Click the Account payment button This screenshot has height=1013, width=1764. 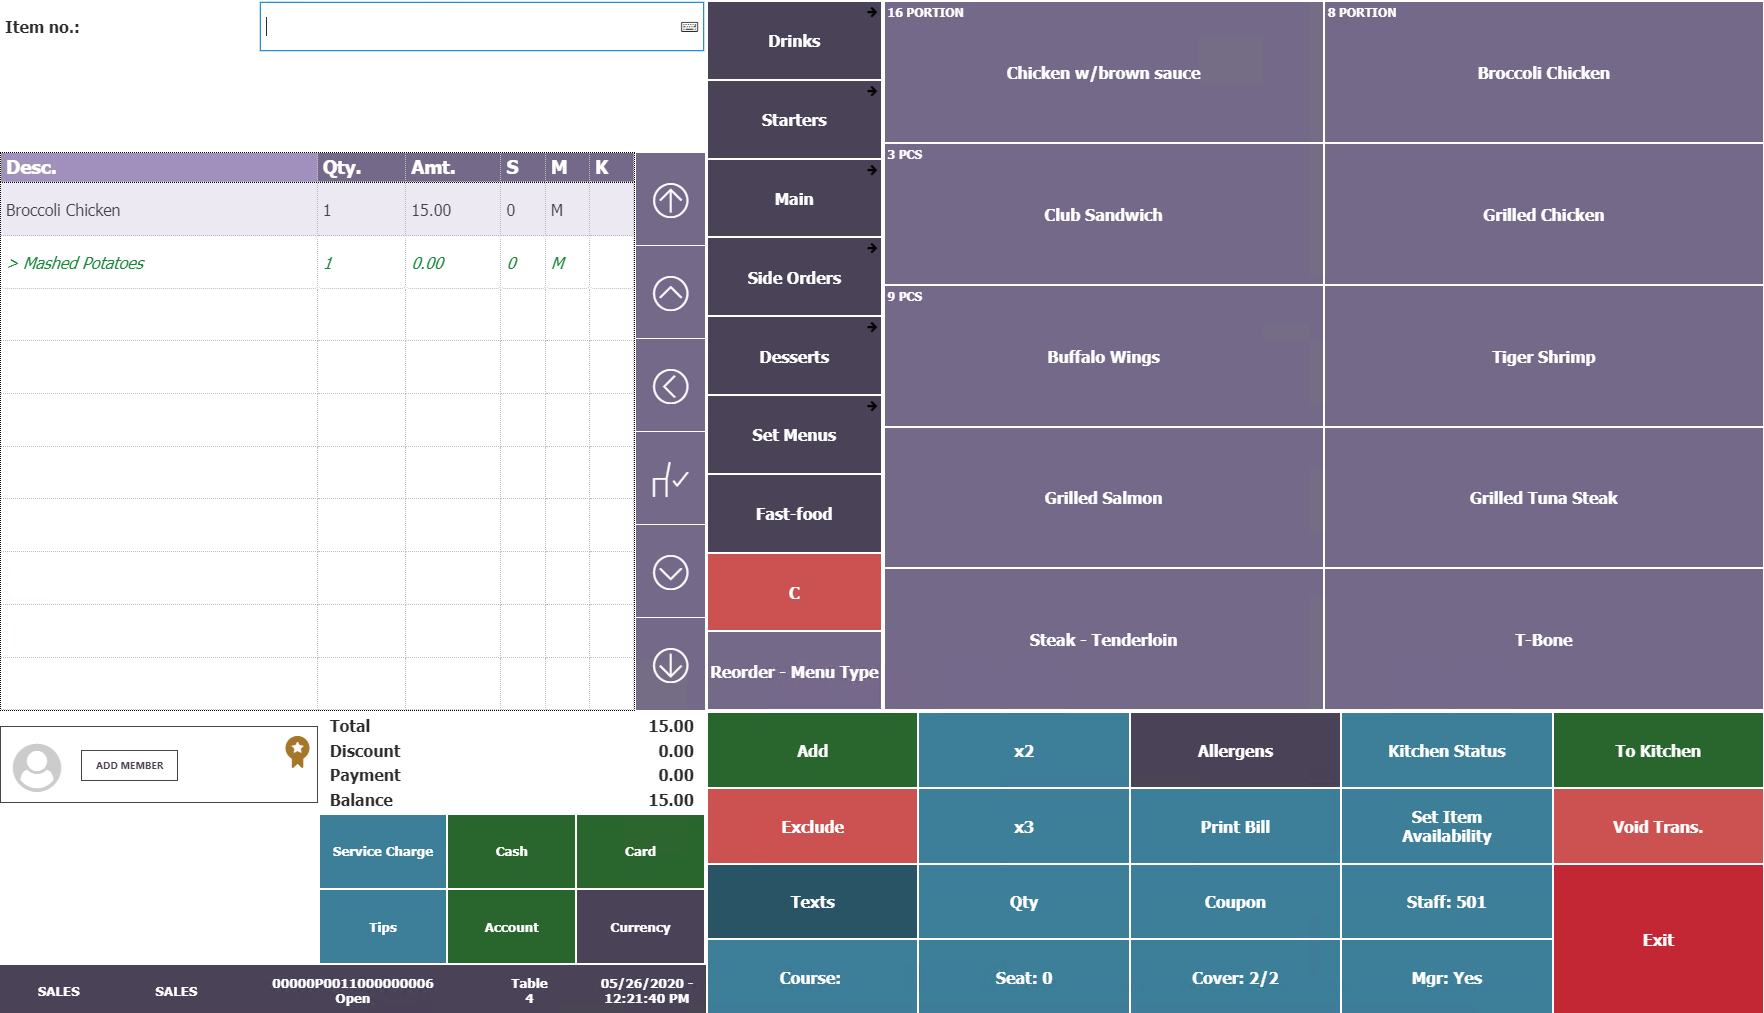[511, 928]
